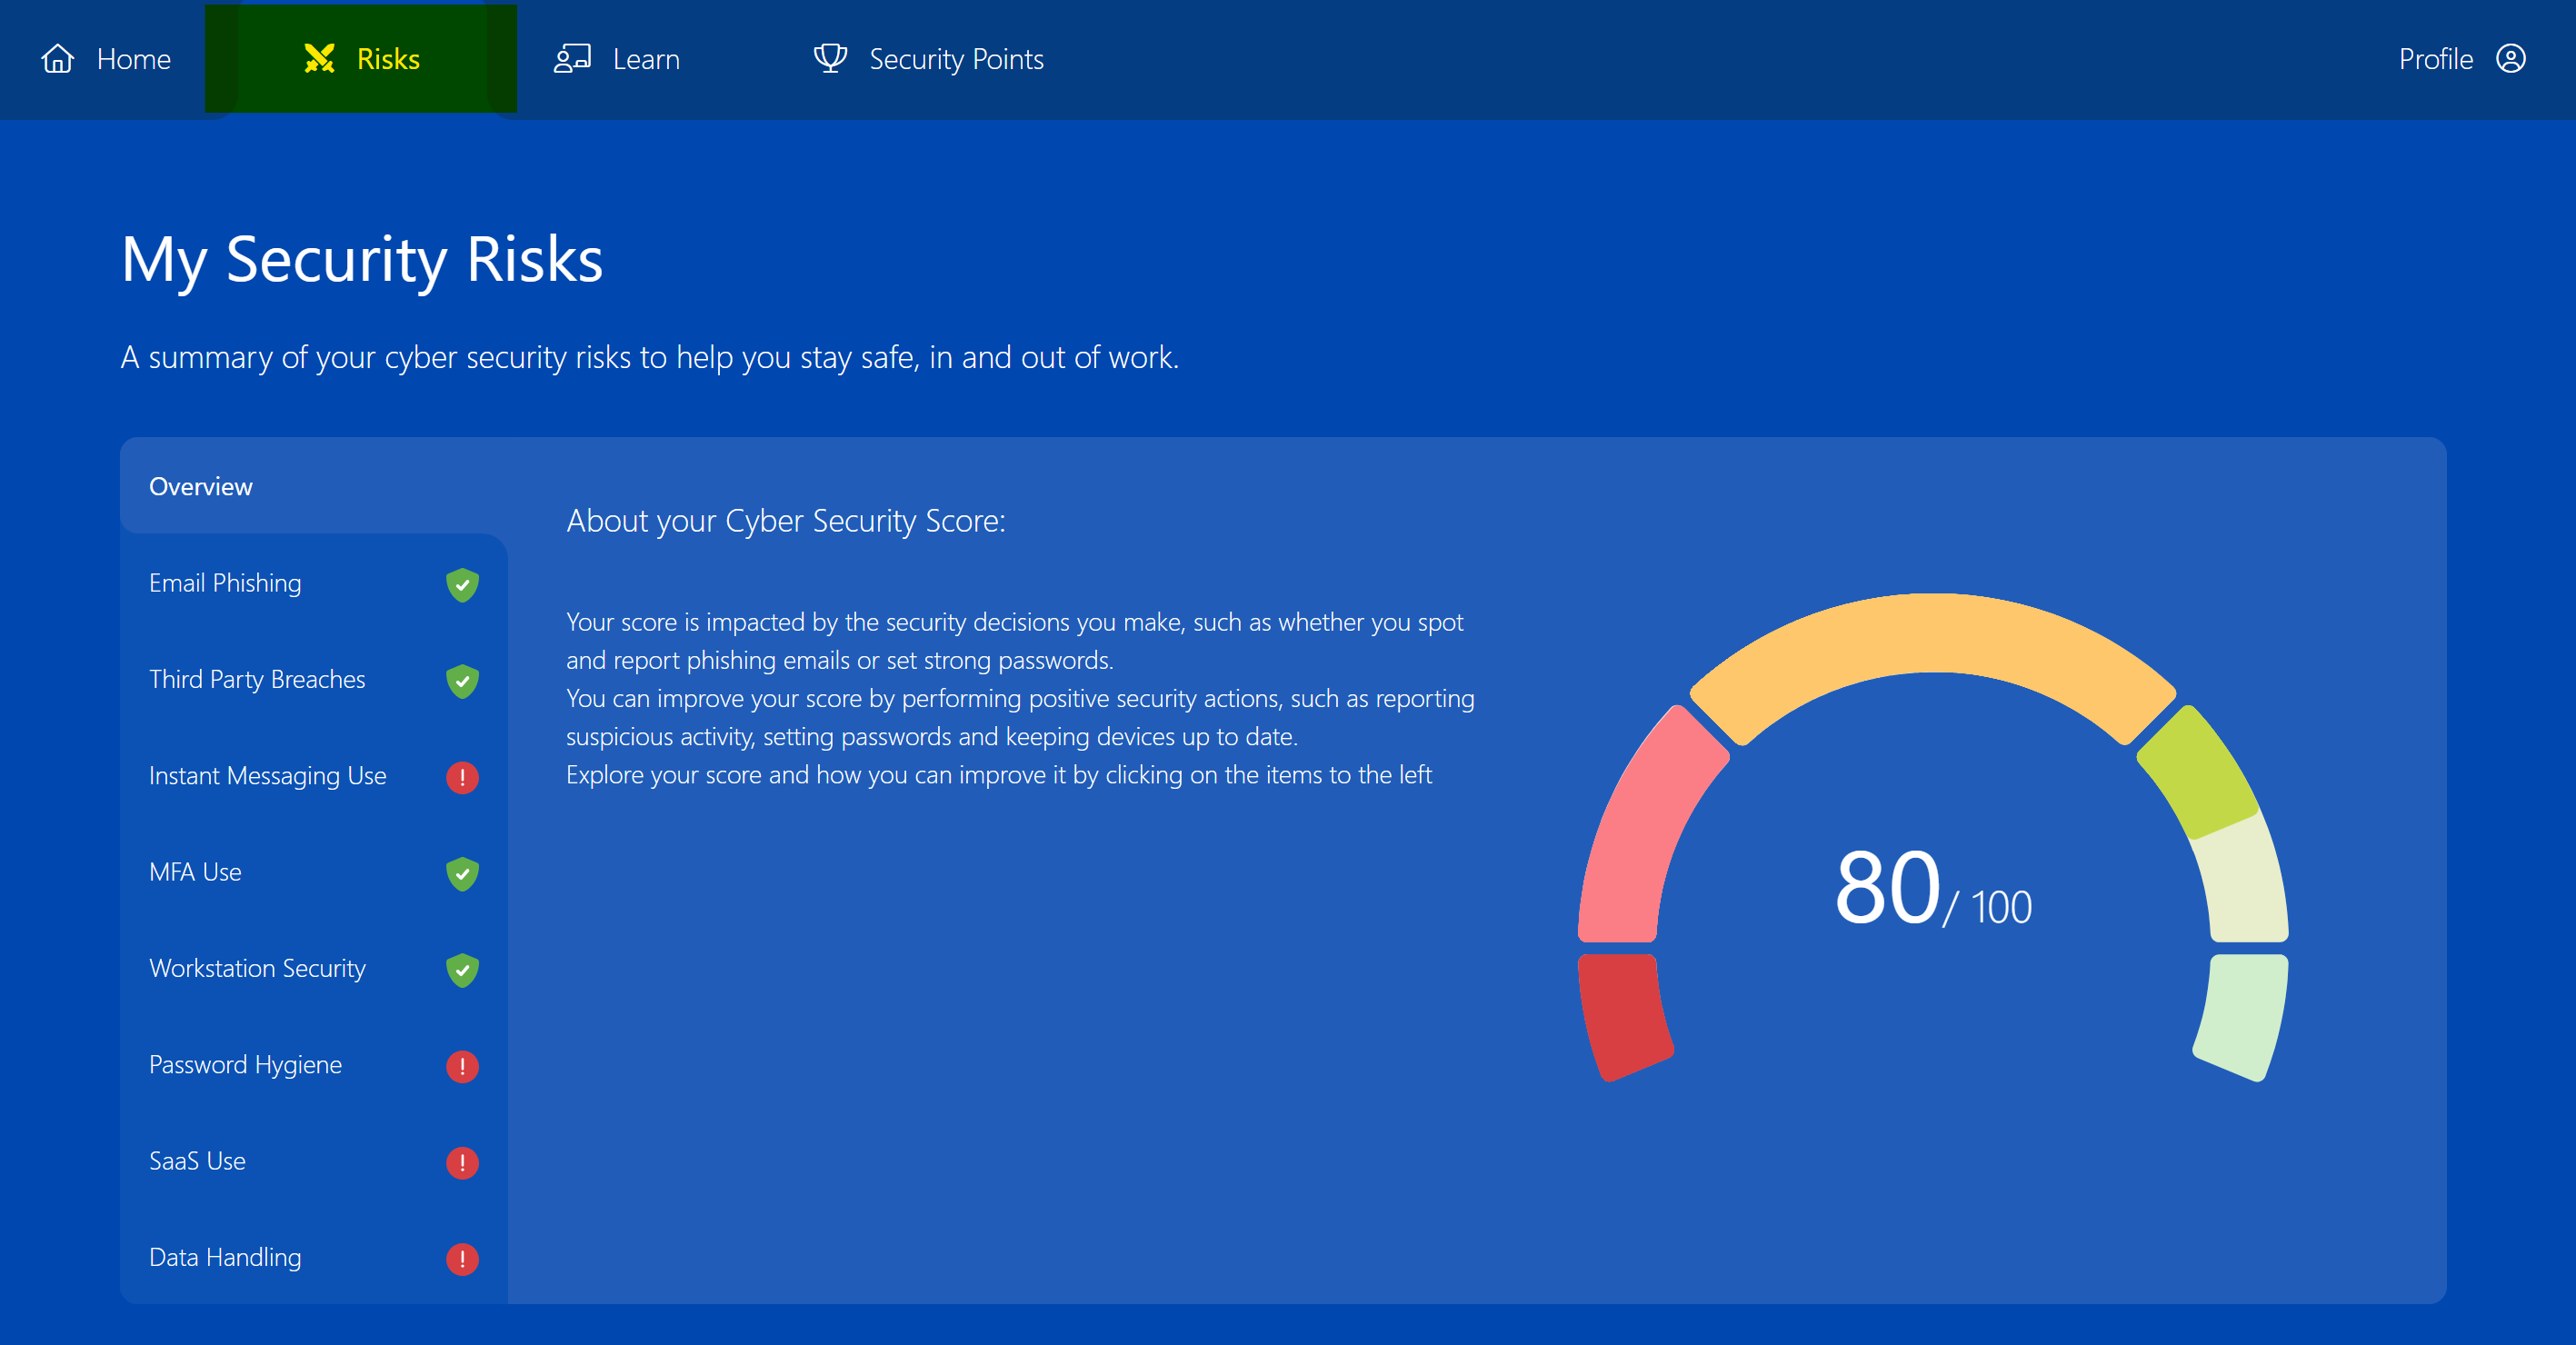Click the red alert beside Data Handling
Image resolution: width=2576 pixels, height=1345 pixels.
pyautogui.click(x=462, y=1259)
